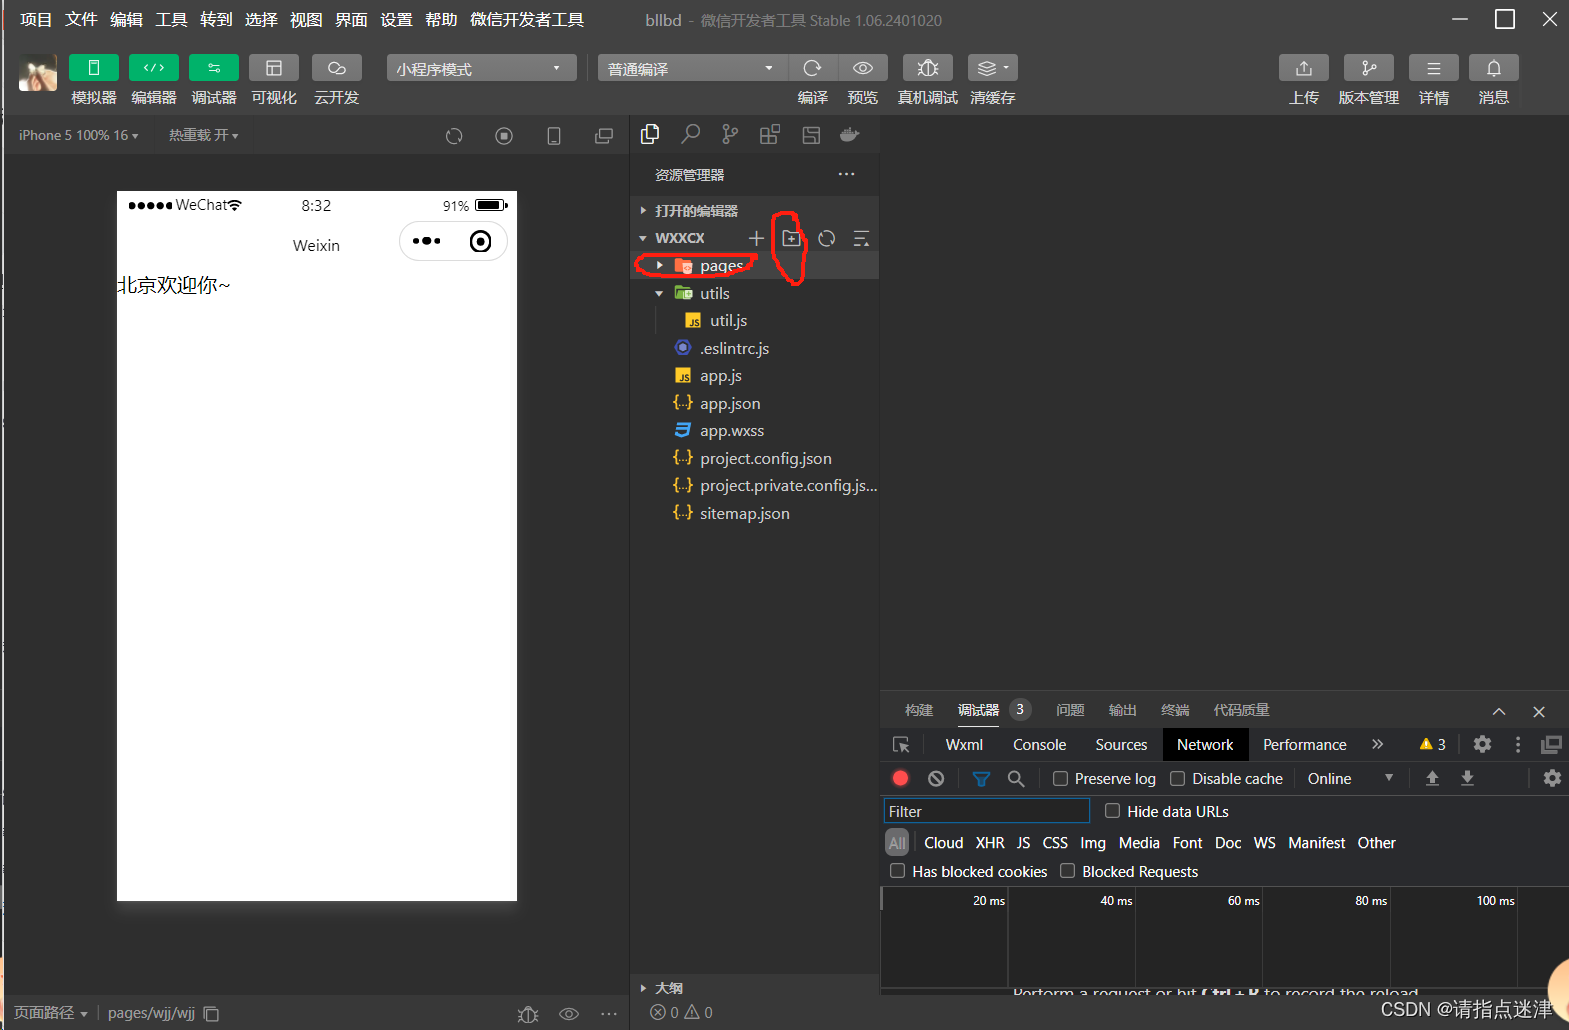
Task: Switch to the Console tab
Action: point(1039,745)
